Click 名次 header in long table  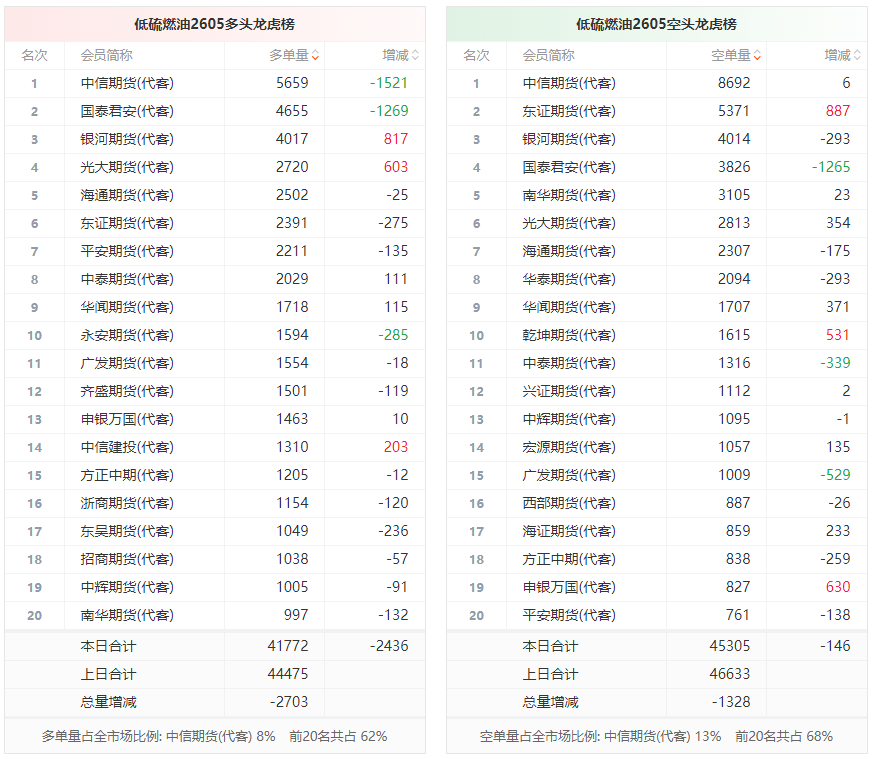tap(35, 56)
